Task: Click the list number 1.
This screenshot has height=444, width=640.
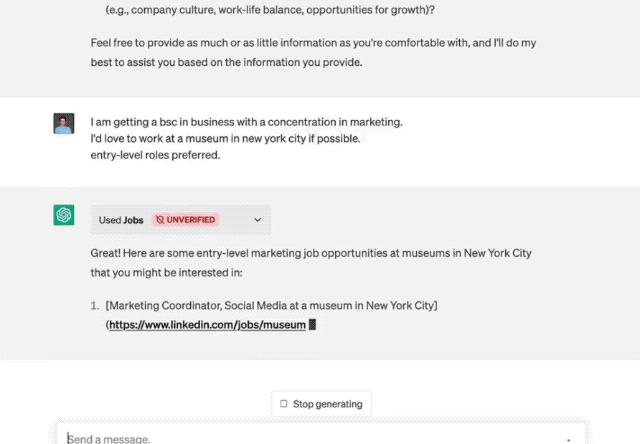Action: click(x=94, y=306)
